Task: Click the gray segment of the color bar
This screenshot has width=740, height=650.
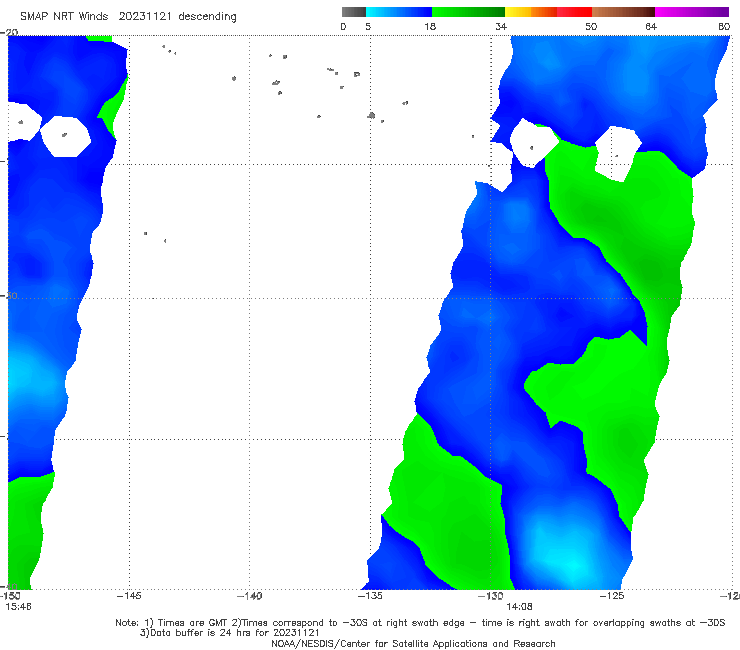Action: (353, 12)
